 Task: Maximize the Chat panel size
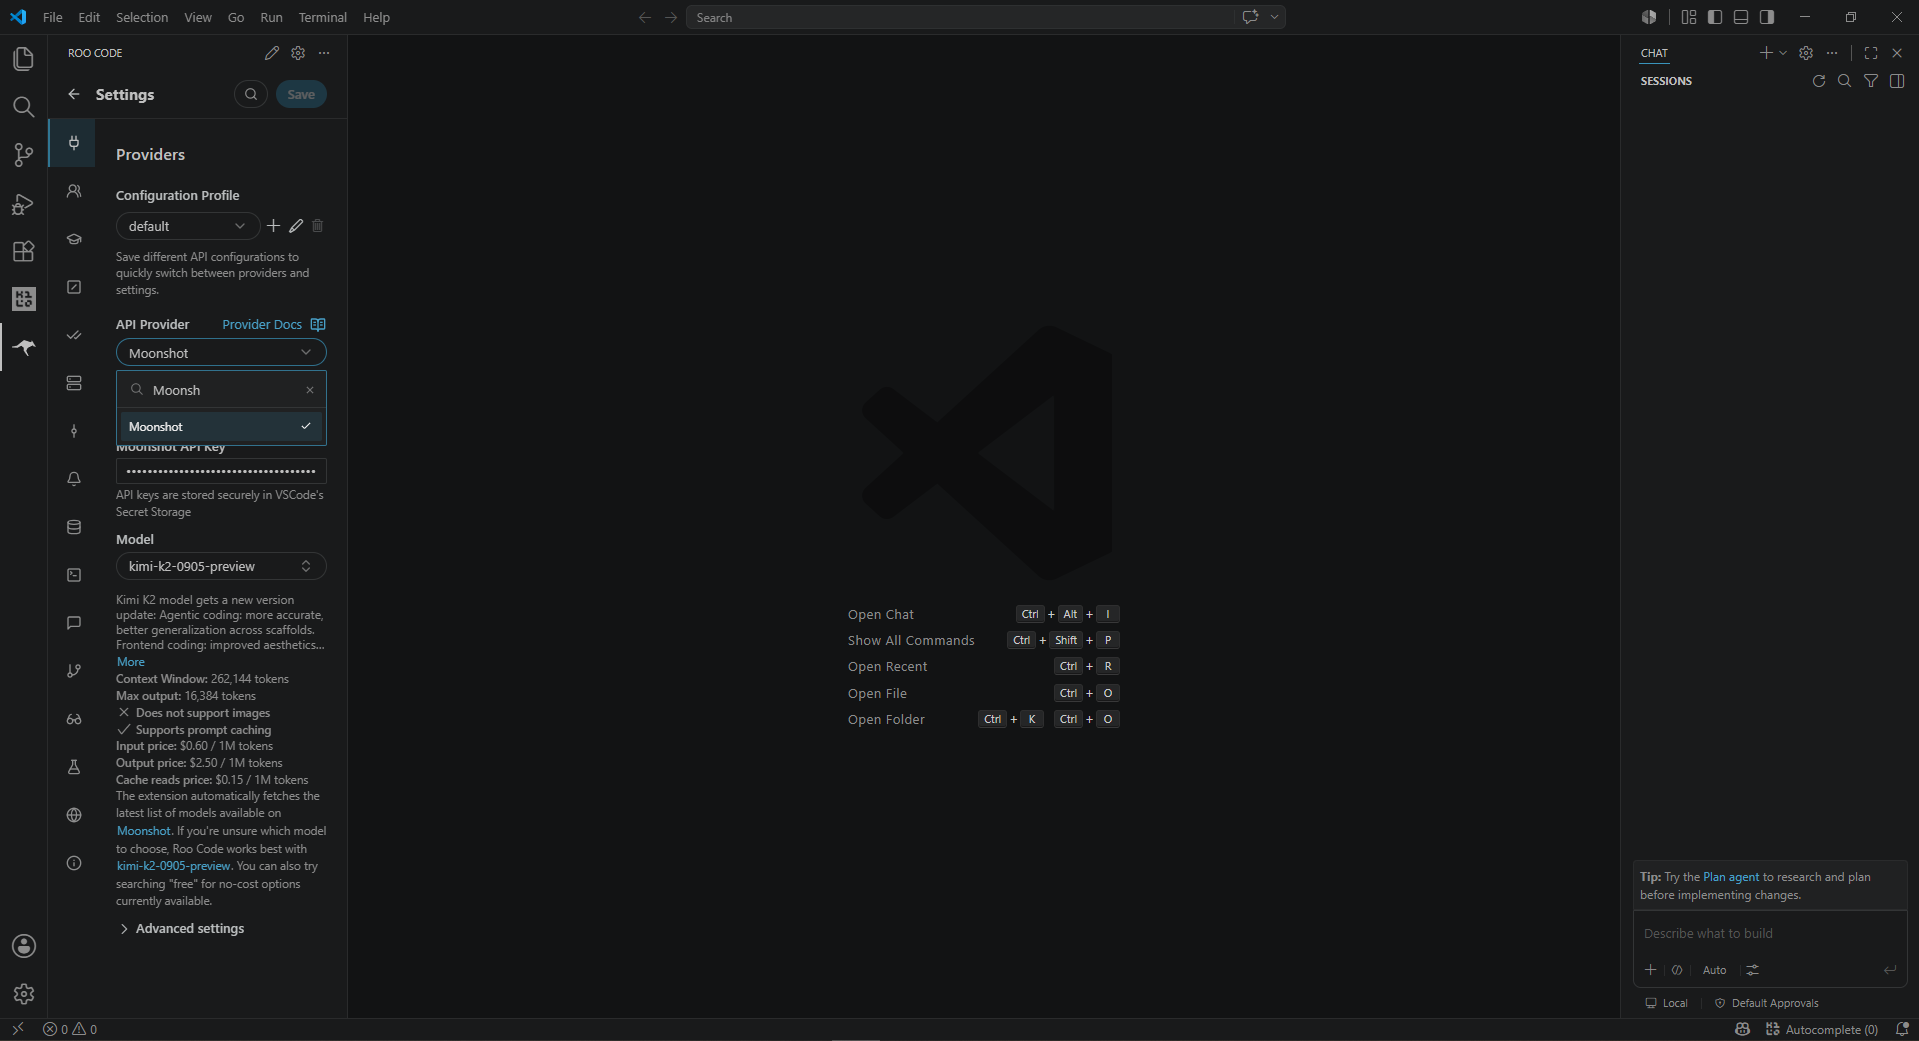coord(1871,53)
